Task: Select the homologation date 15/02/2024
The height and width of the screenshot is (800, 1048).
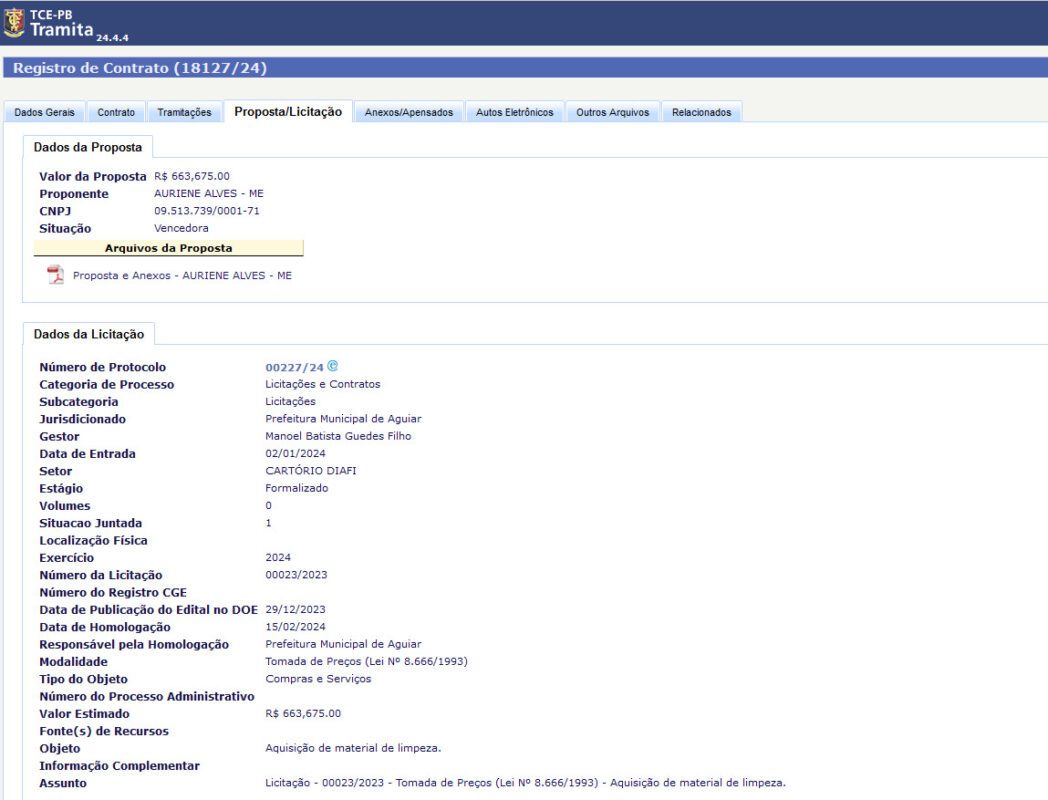Action: point(295,627)
